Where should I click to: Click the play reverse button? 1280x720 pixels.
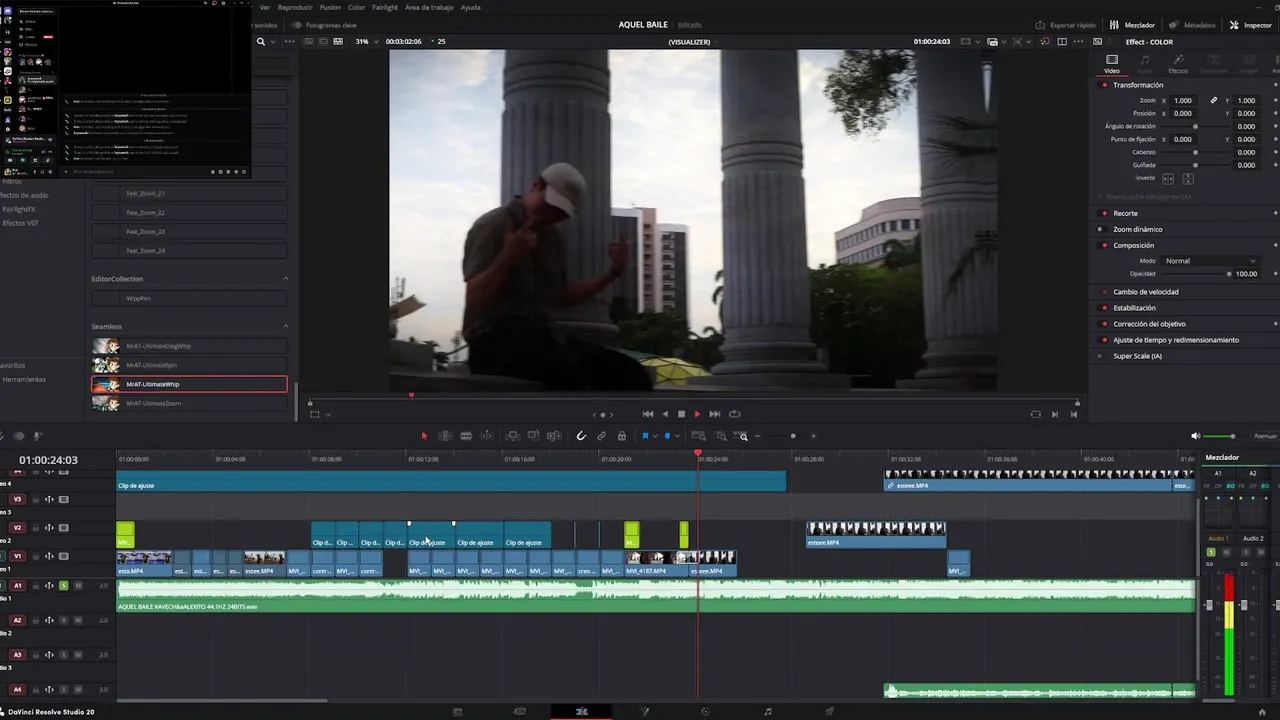point(665,414)
